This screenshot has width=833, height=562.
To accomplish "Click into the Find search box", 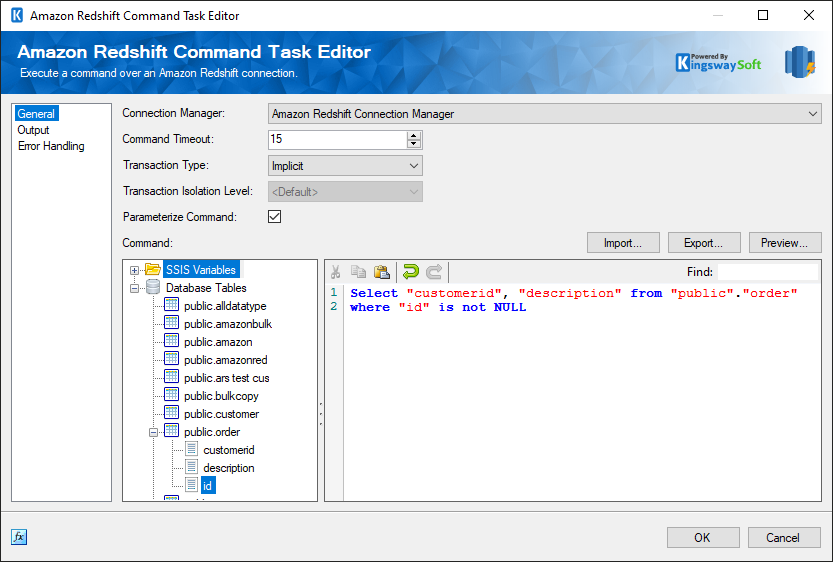I will click(x=768, y=272).
